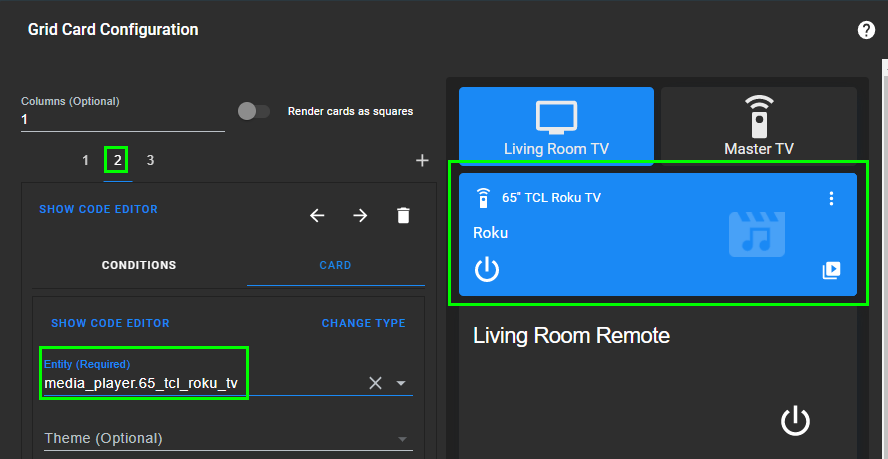The image size is (888, 459).
Task: Add a new card with plus icon
Action: coord(422,161)
